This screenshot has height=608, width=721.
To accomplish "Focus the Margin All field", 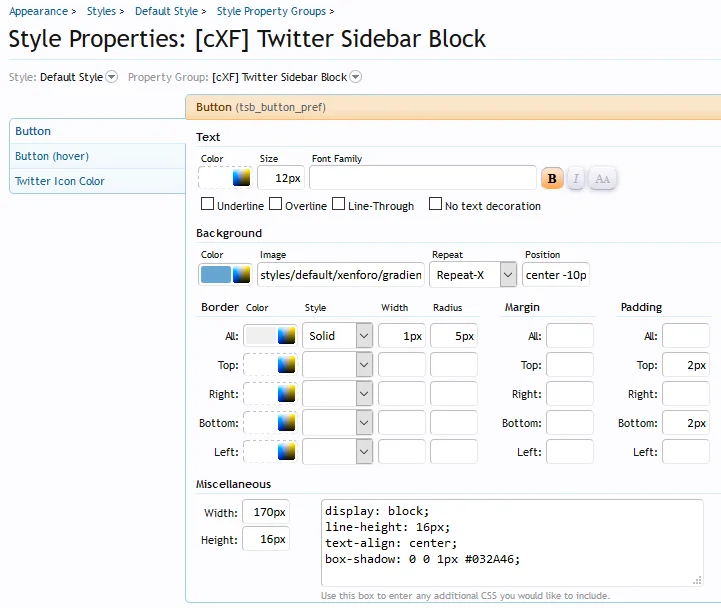I will (570, 336).
